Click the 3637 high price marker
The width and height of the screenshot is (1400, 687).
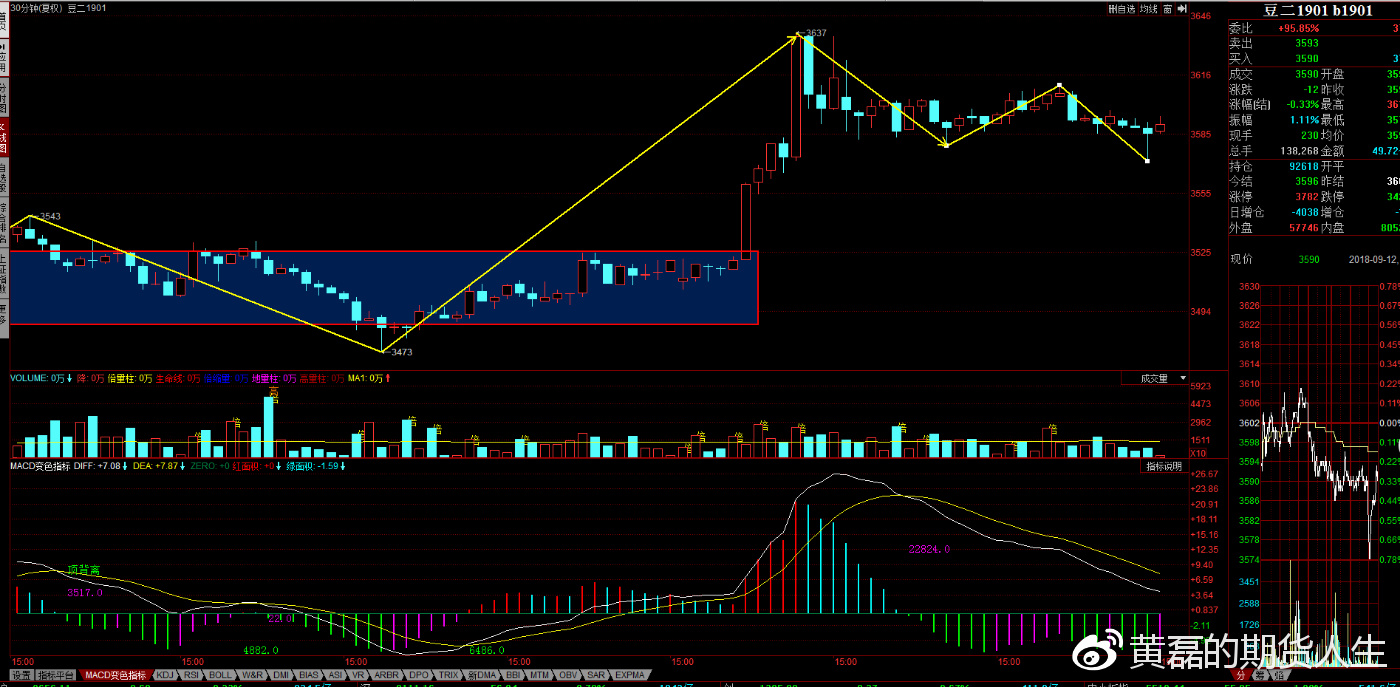click(x=815, y=33)
